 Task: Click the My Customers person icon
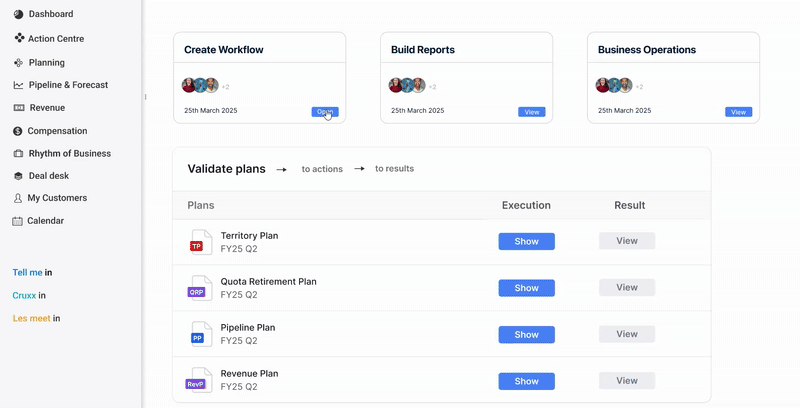coord(18,198)
